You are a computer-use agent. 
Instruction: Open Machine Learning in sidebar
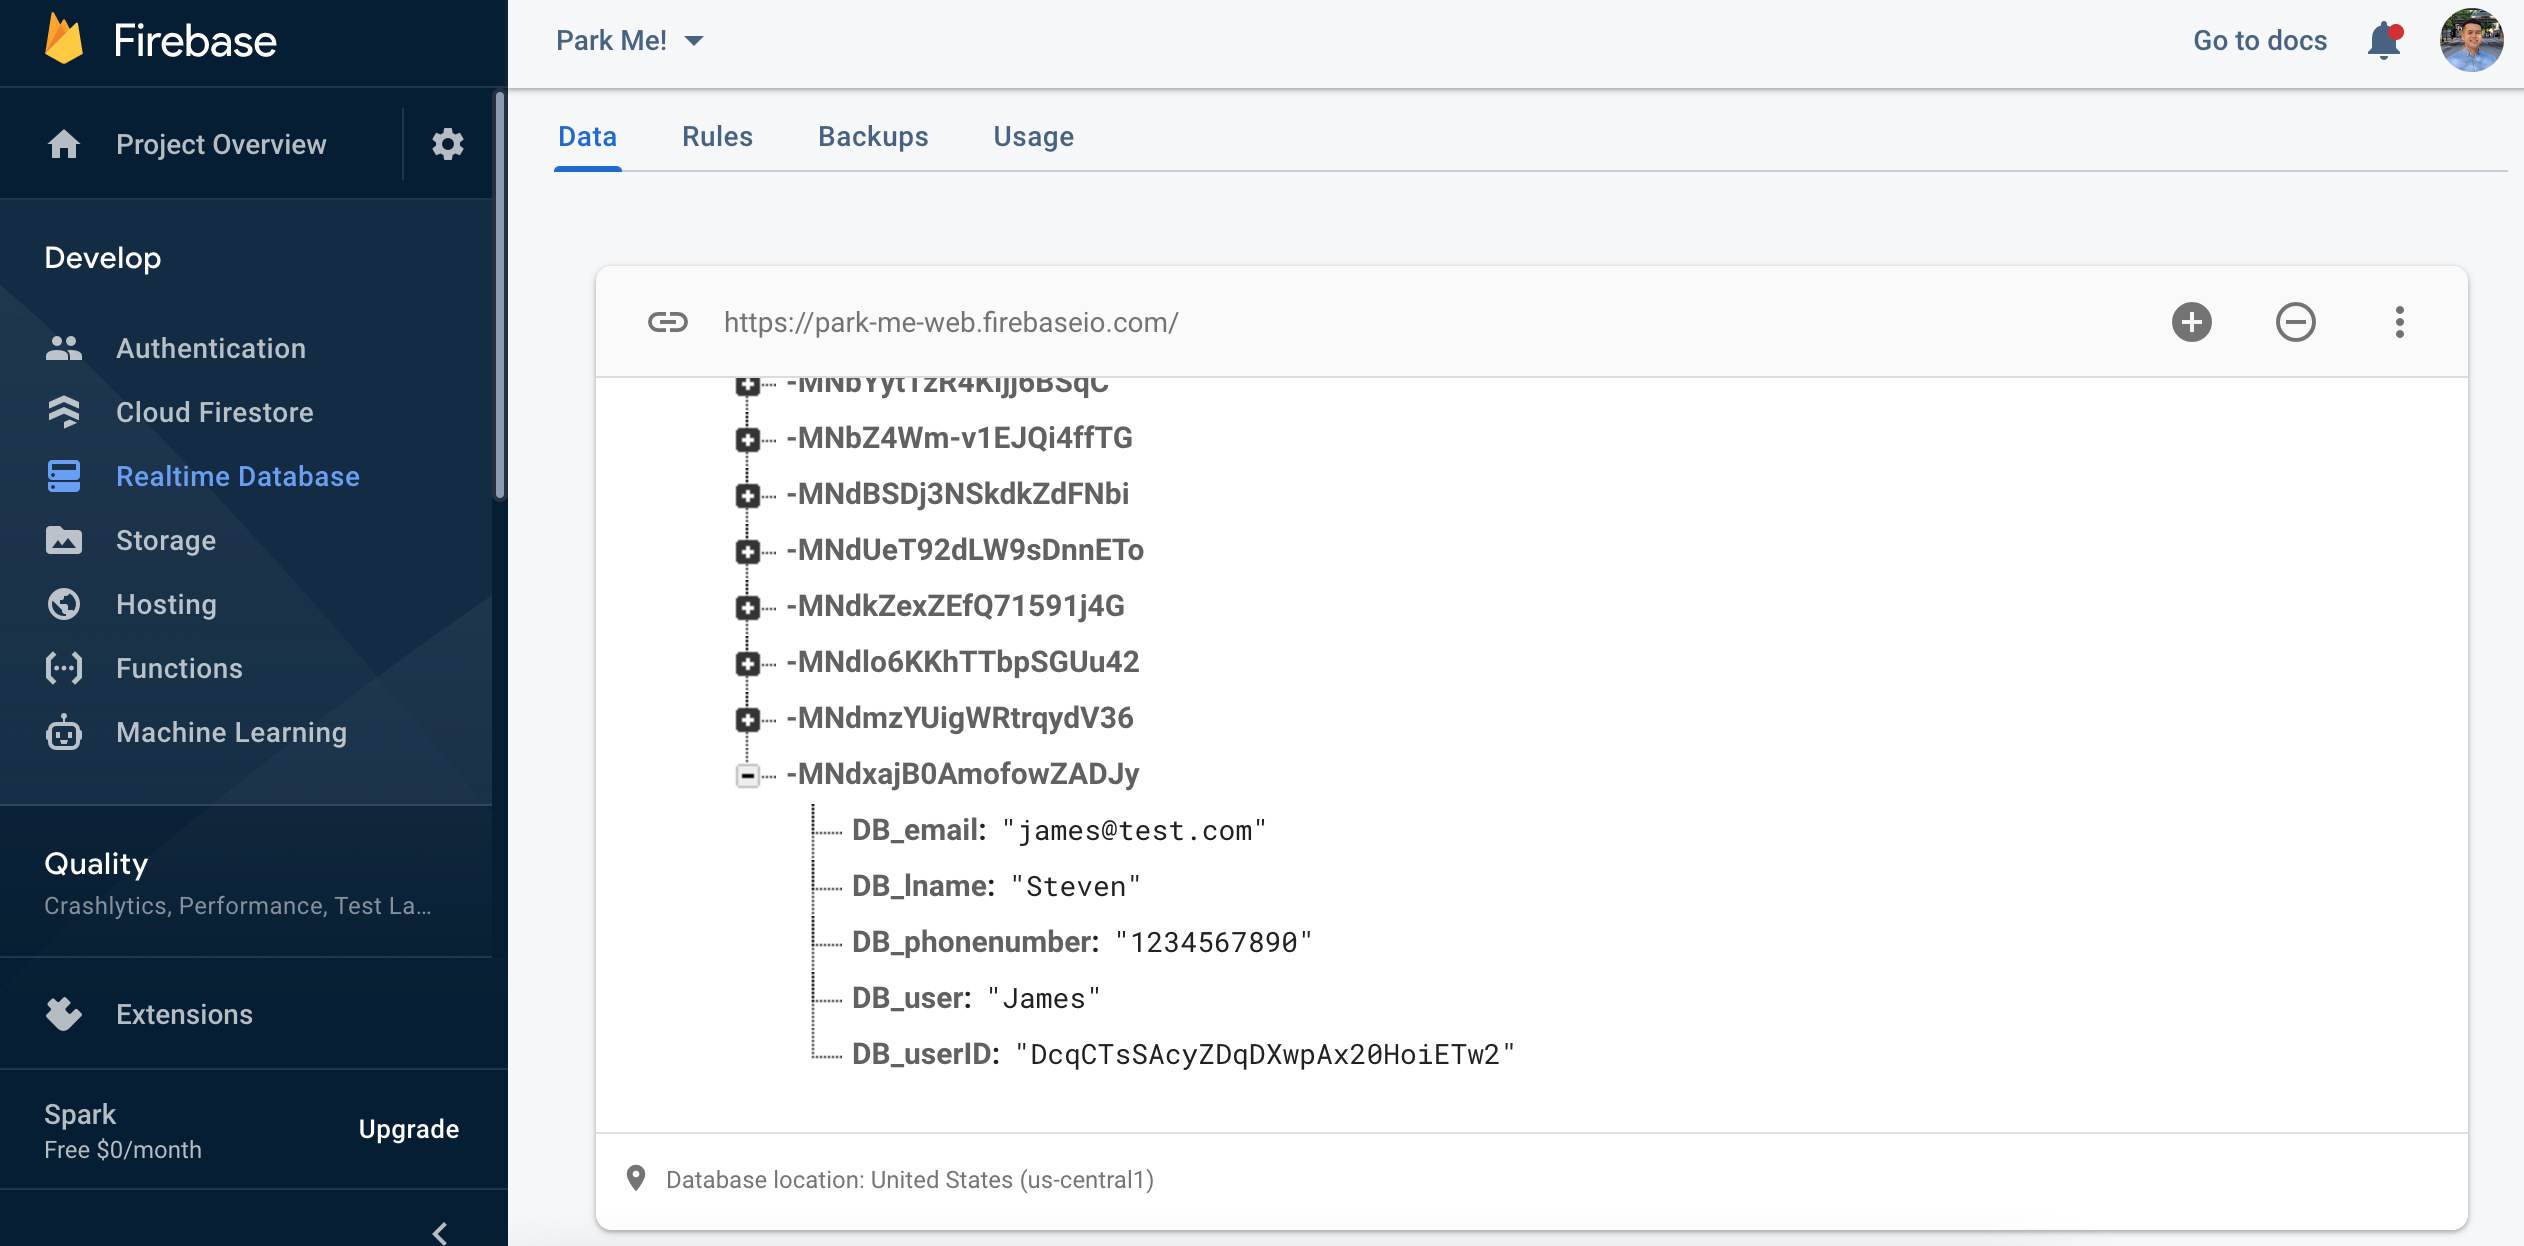(x=231, y=732)
